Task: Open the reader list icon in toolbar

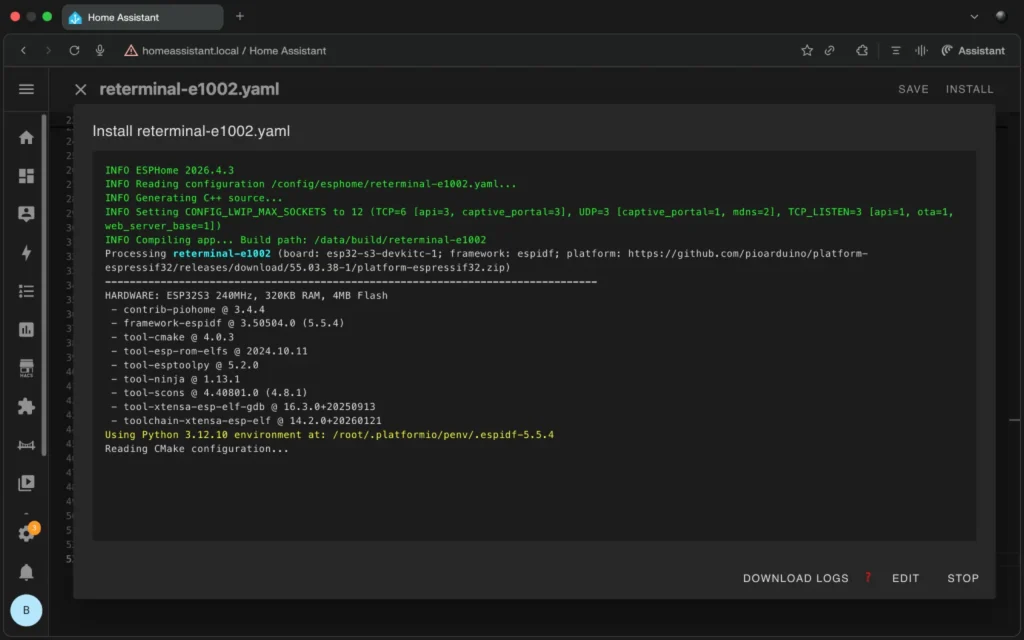Action: [895, 50]
